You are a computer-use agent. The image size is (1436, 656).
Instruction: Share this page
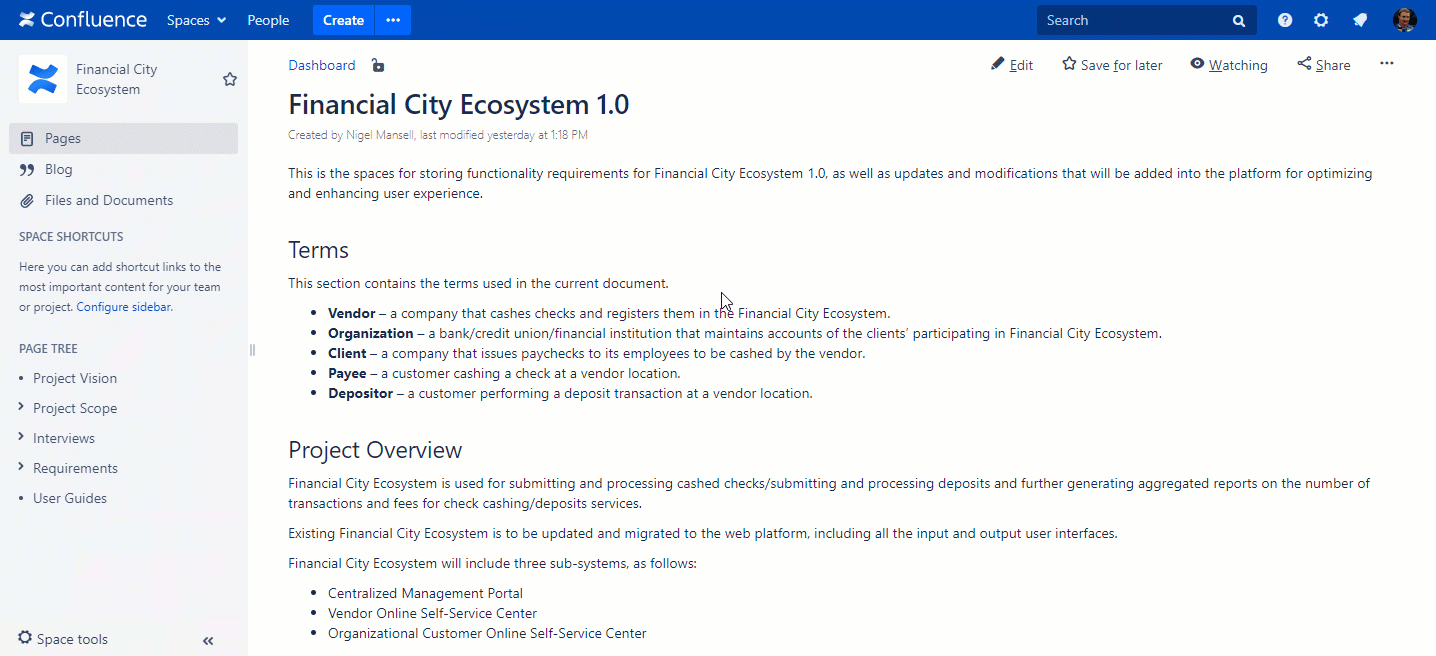point(1324,65)
